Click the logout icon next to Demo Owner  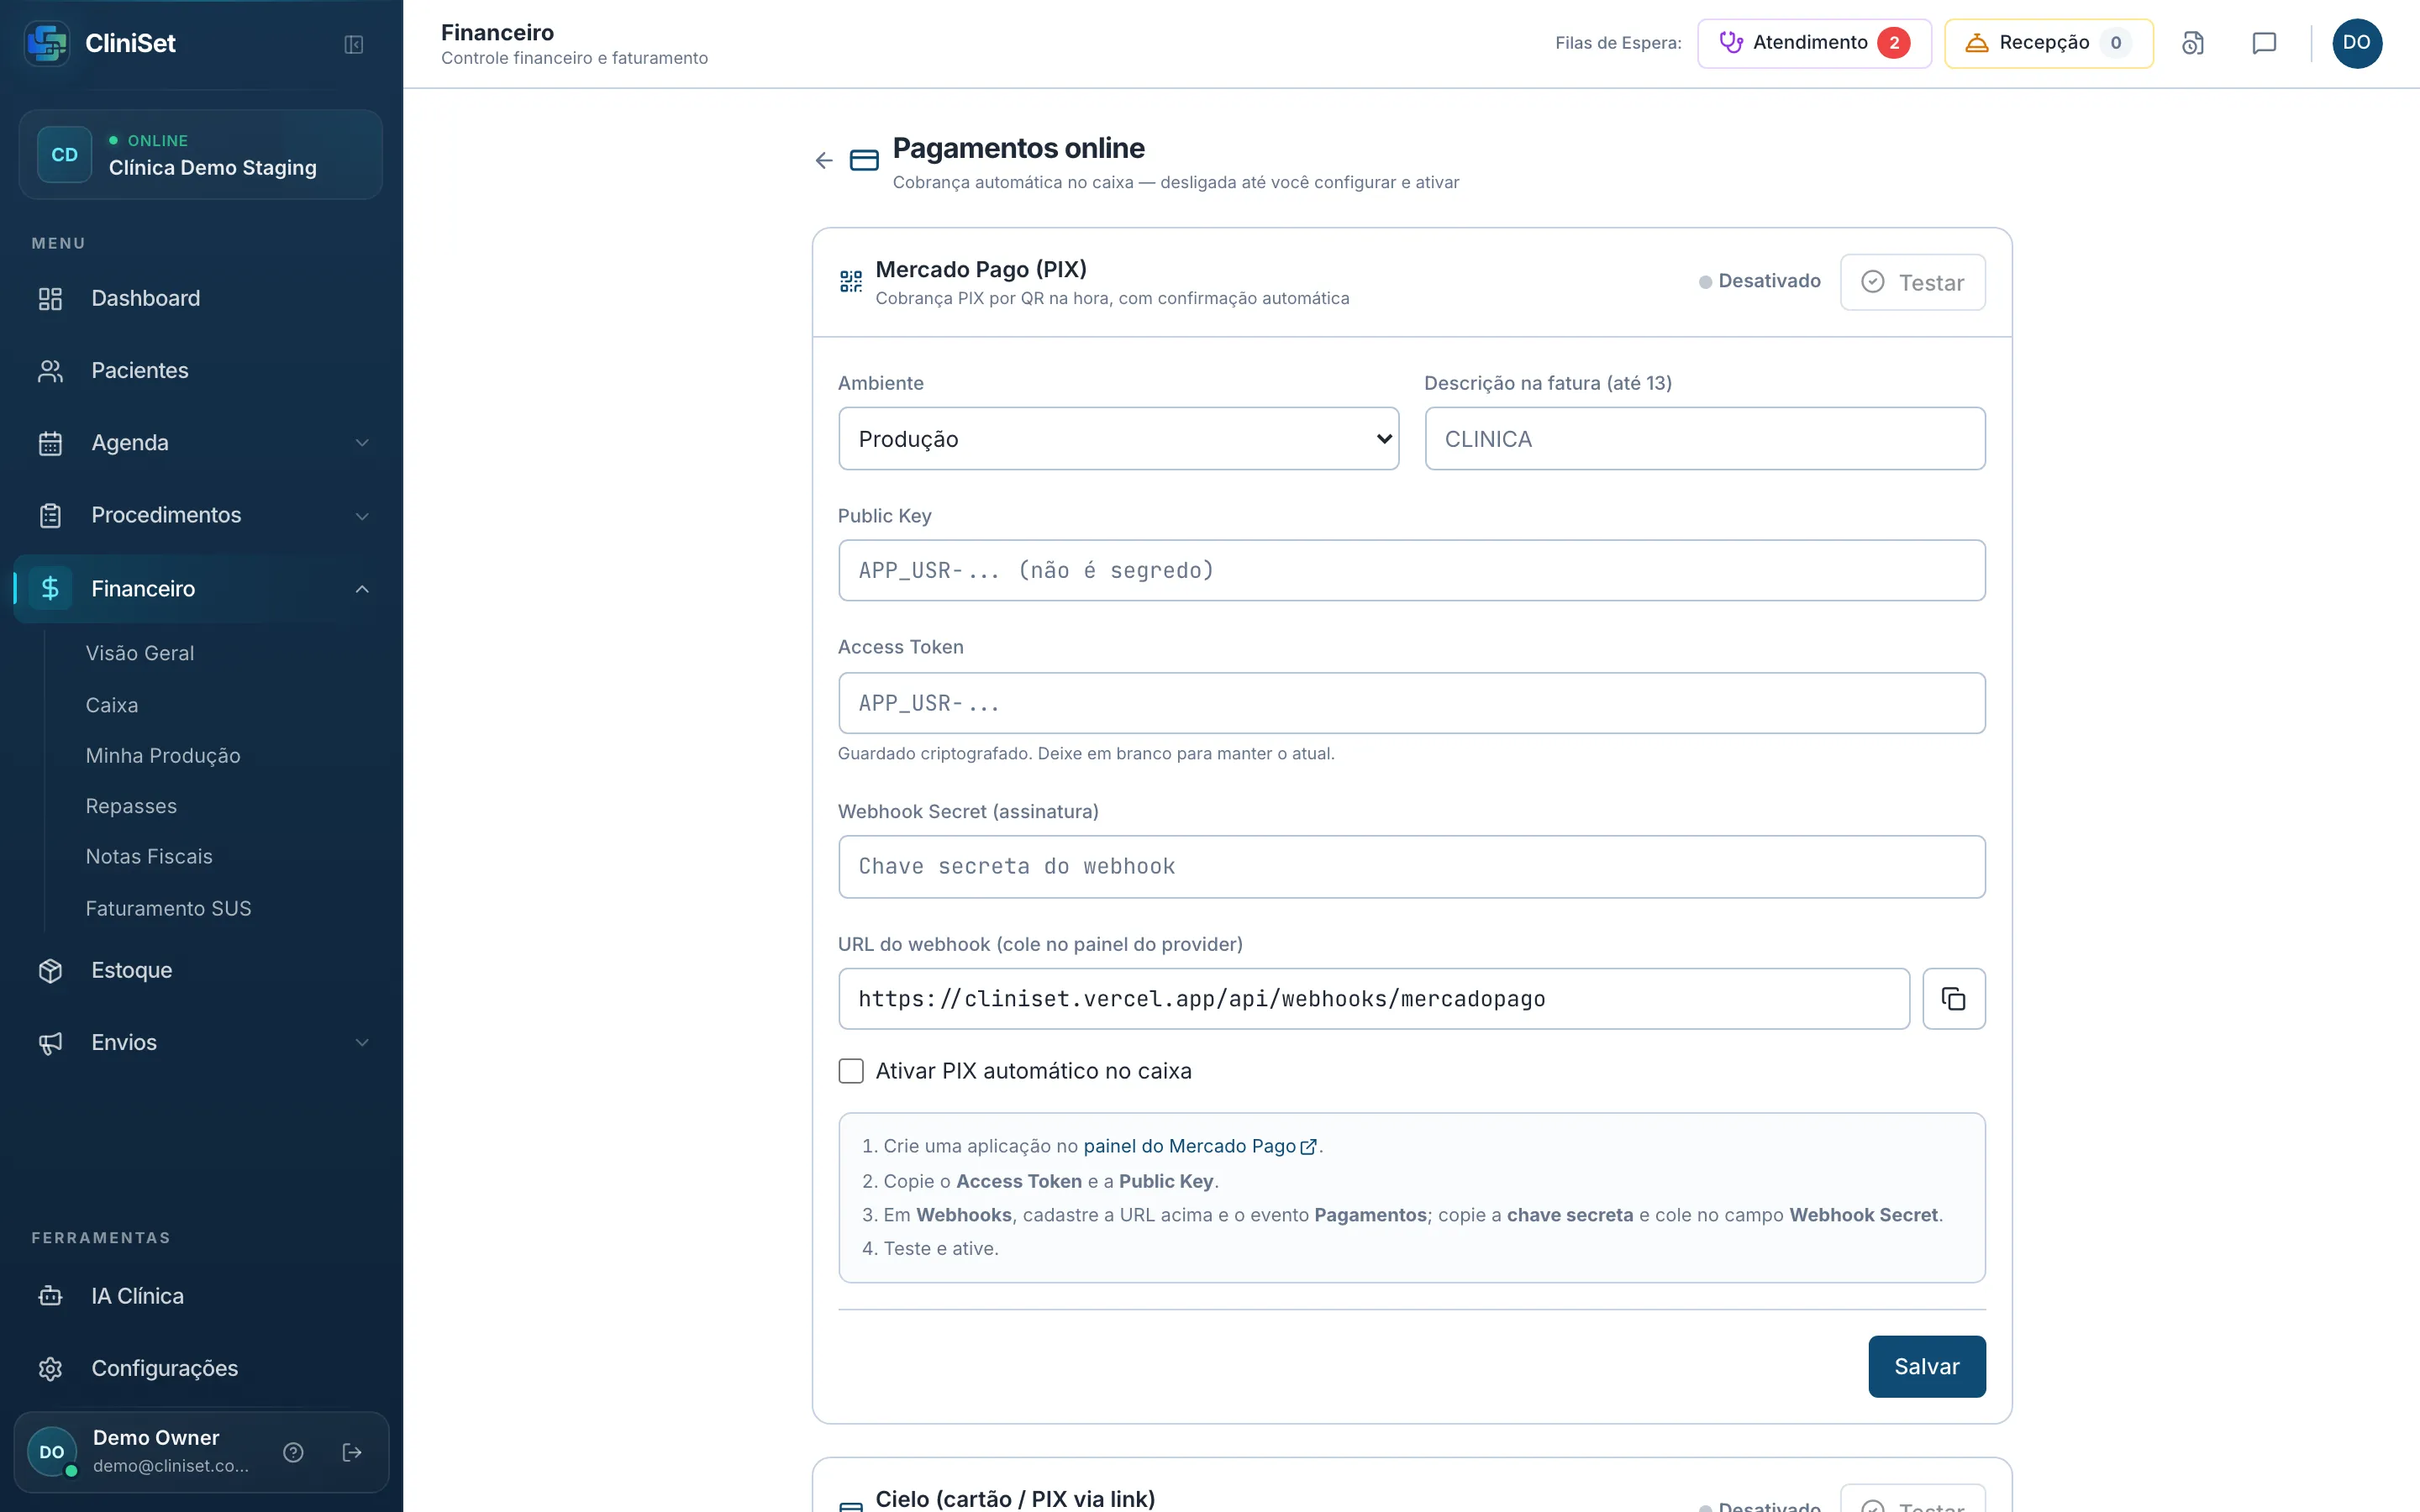click(x=352, y=1452)
